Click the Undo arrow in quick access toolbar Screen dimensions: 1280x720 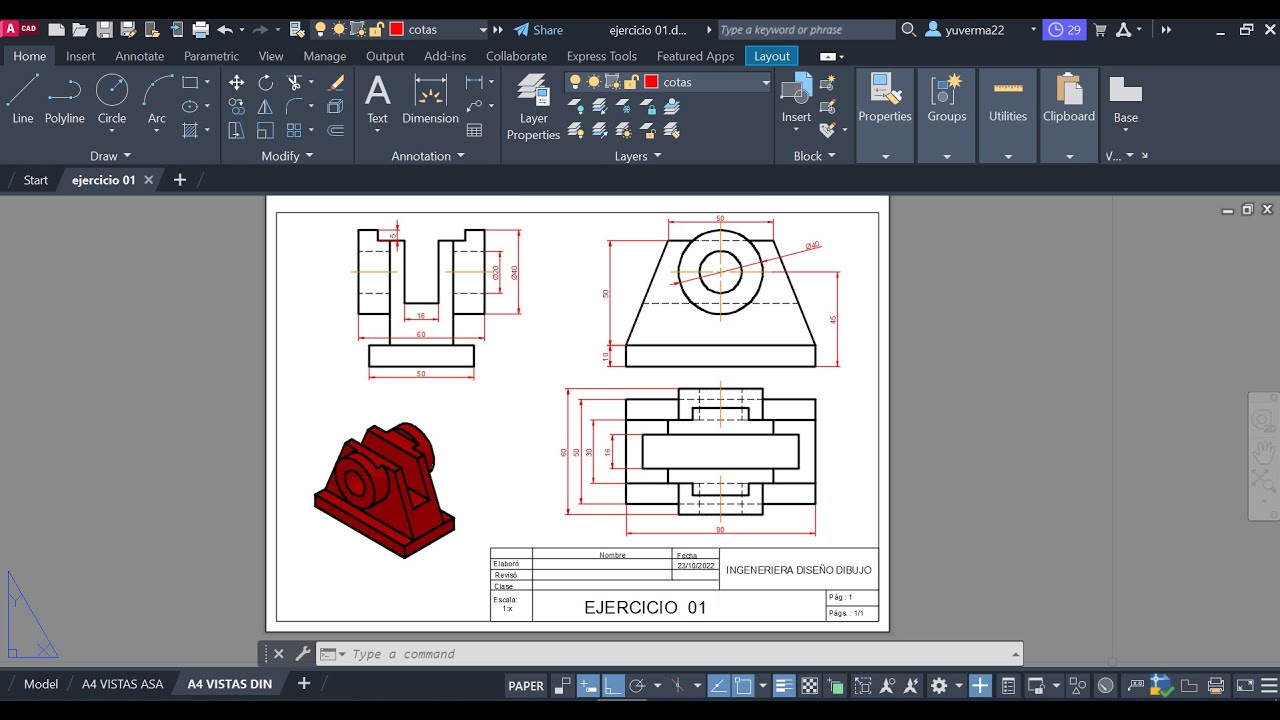tap(225, 30)
